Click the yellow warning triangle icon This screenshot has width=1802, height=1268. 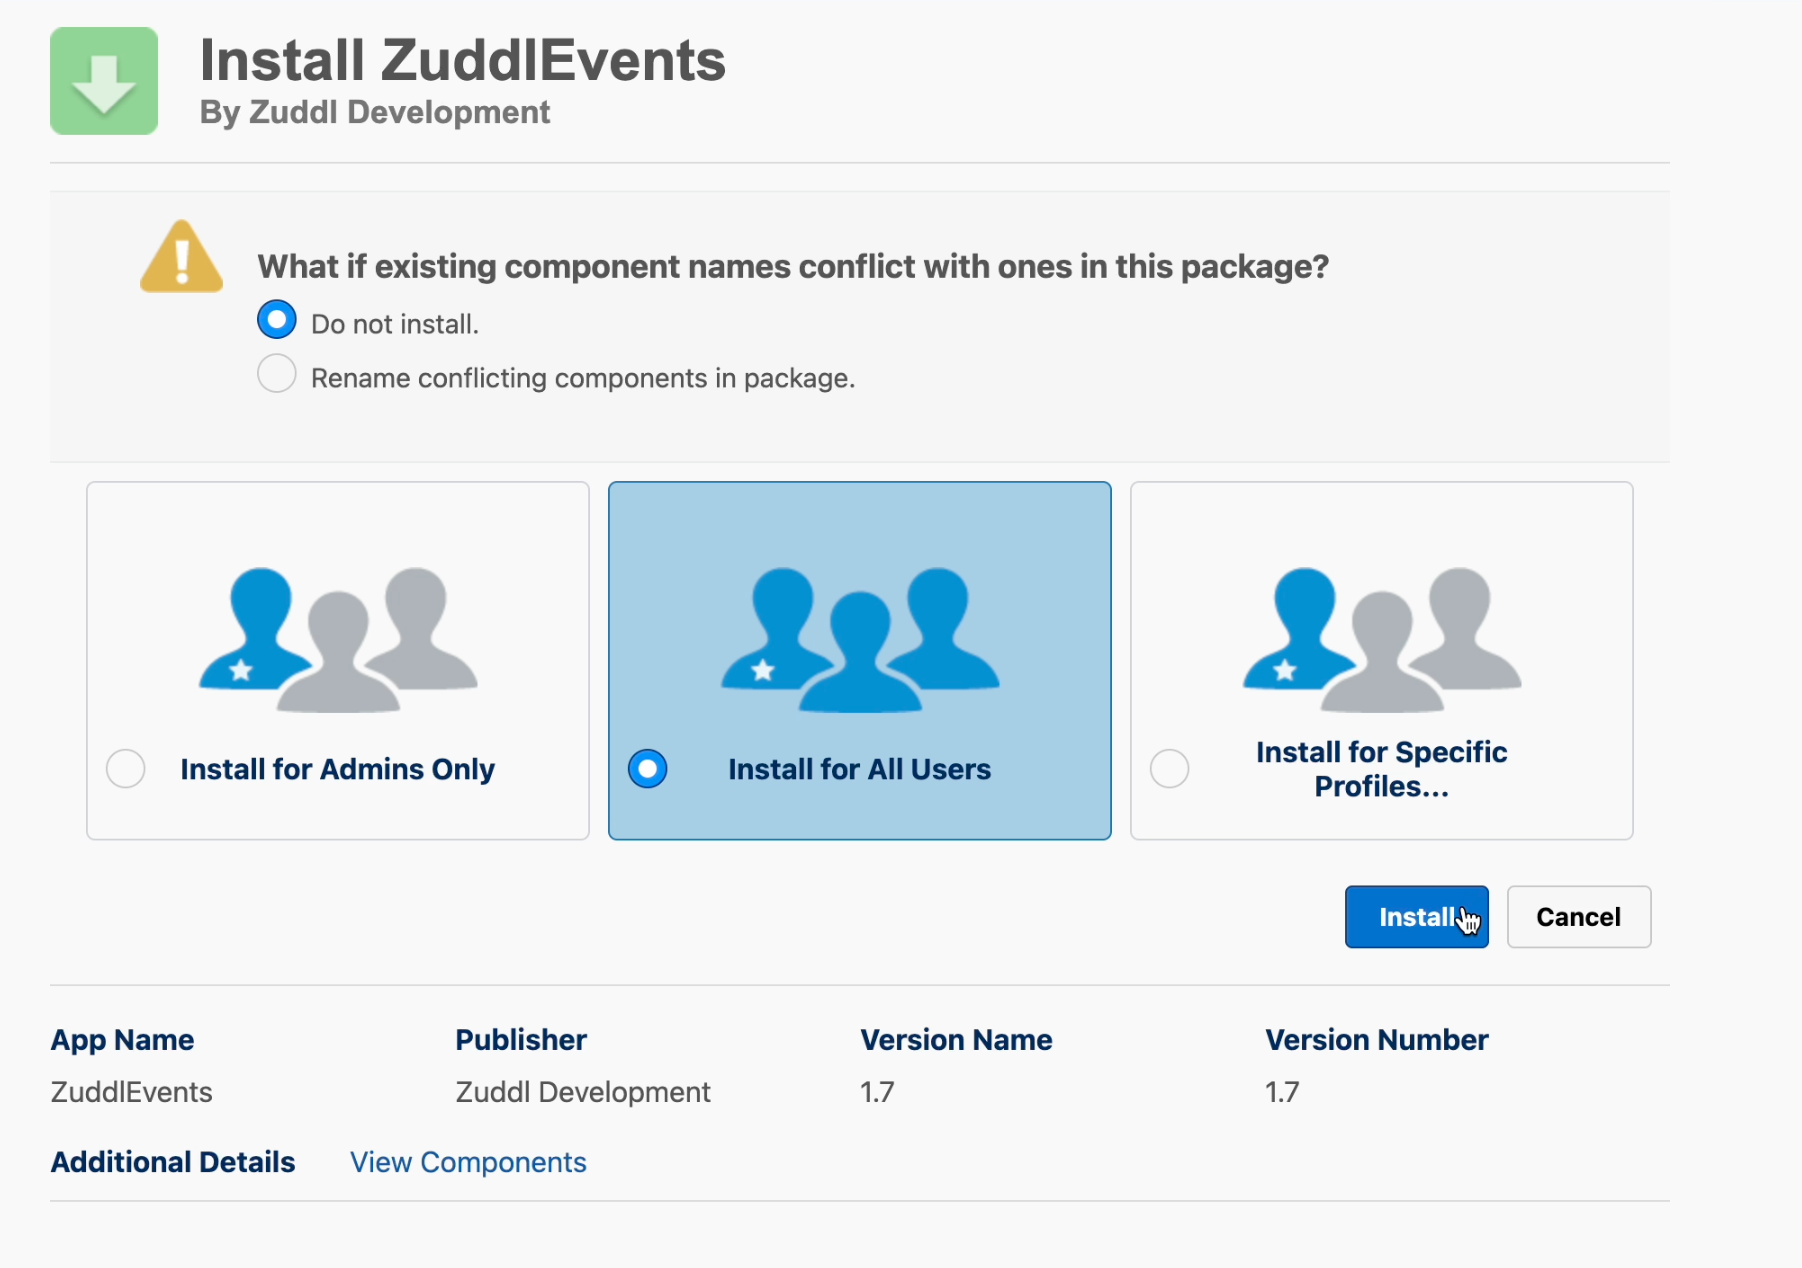(x=181, y=258)
